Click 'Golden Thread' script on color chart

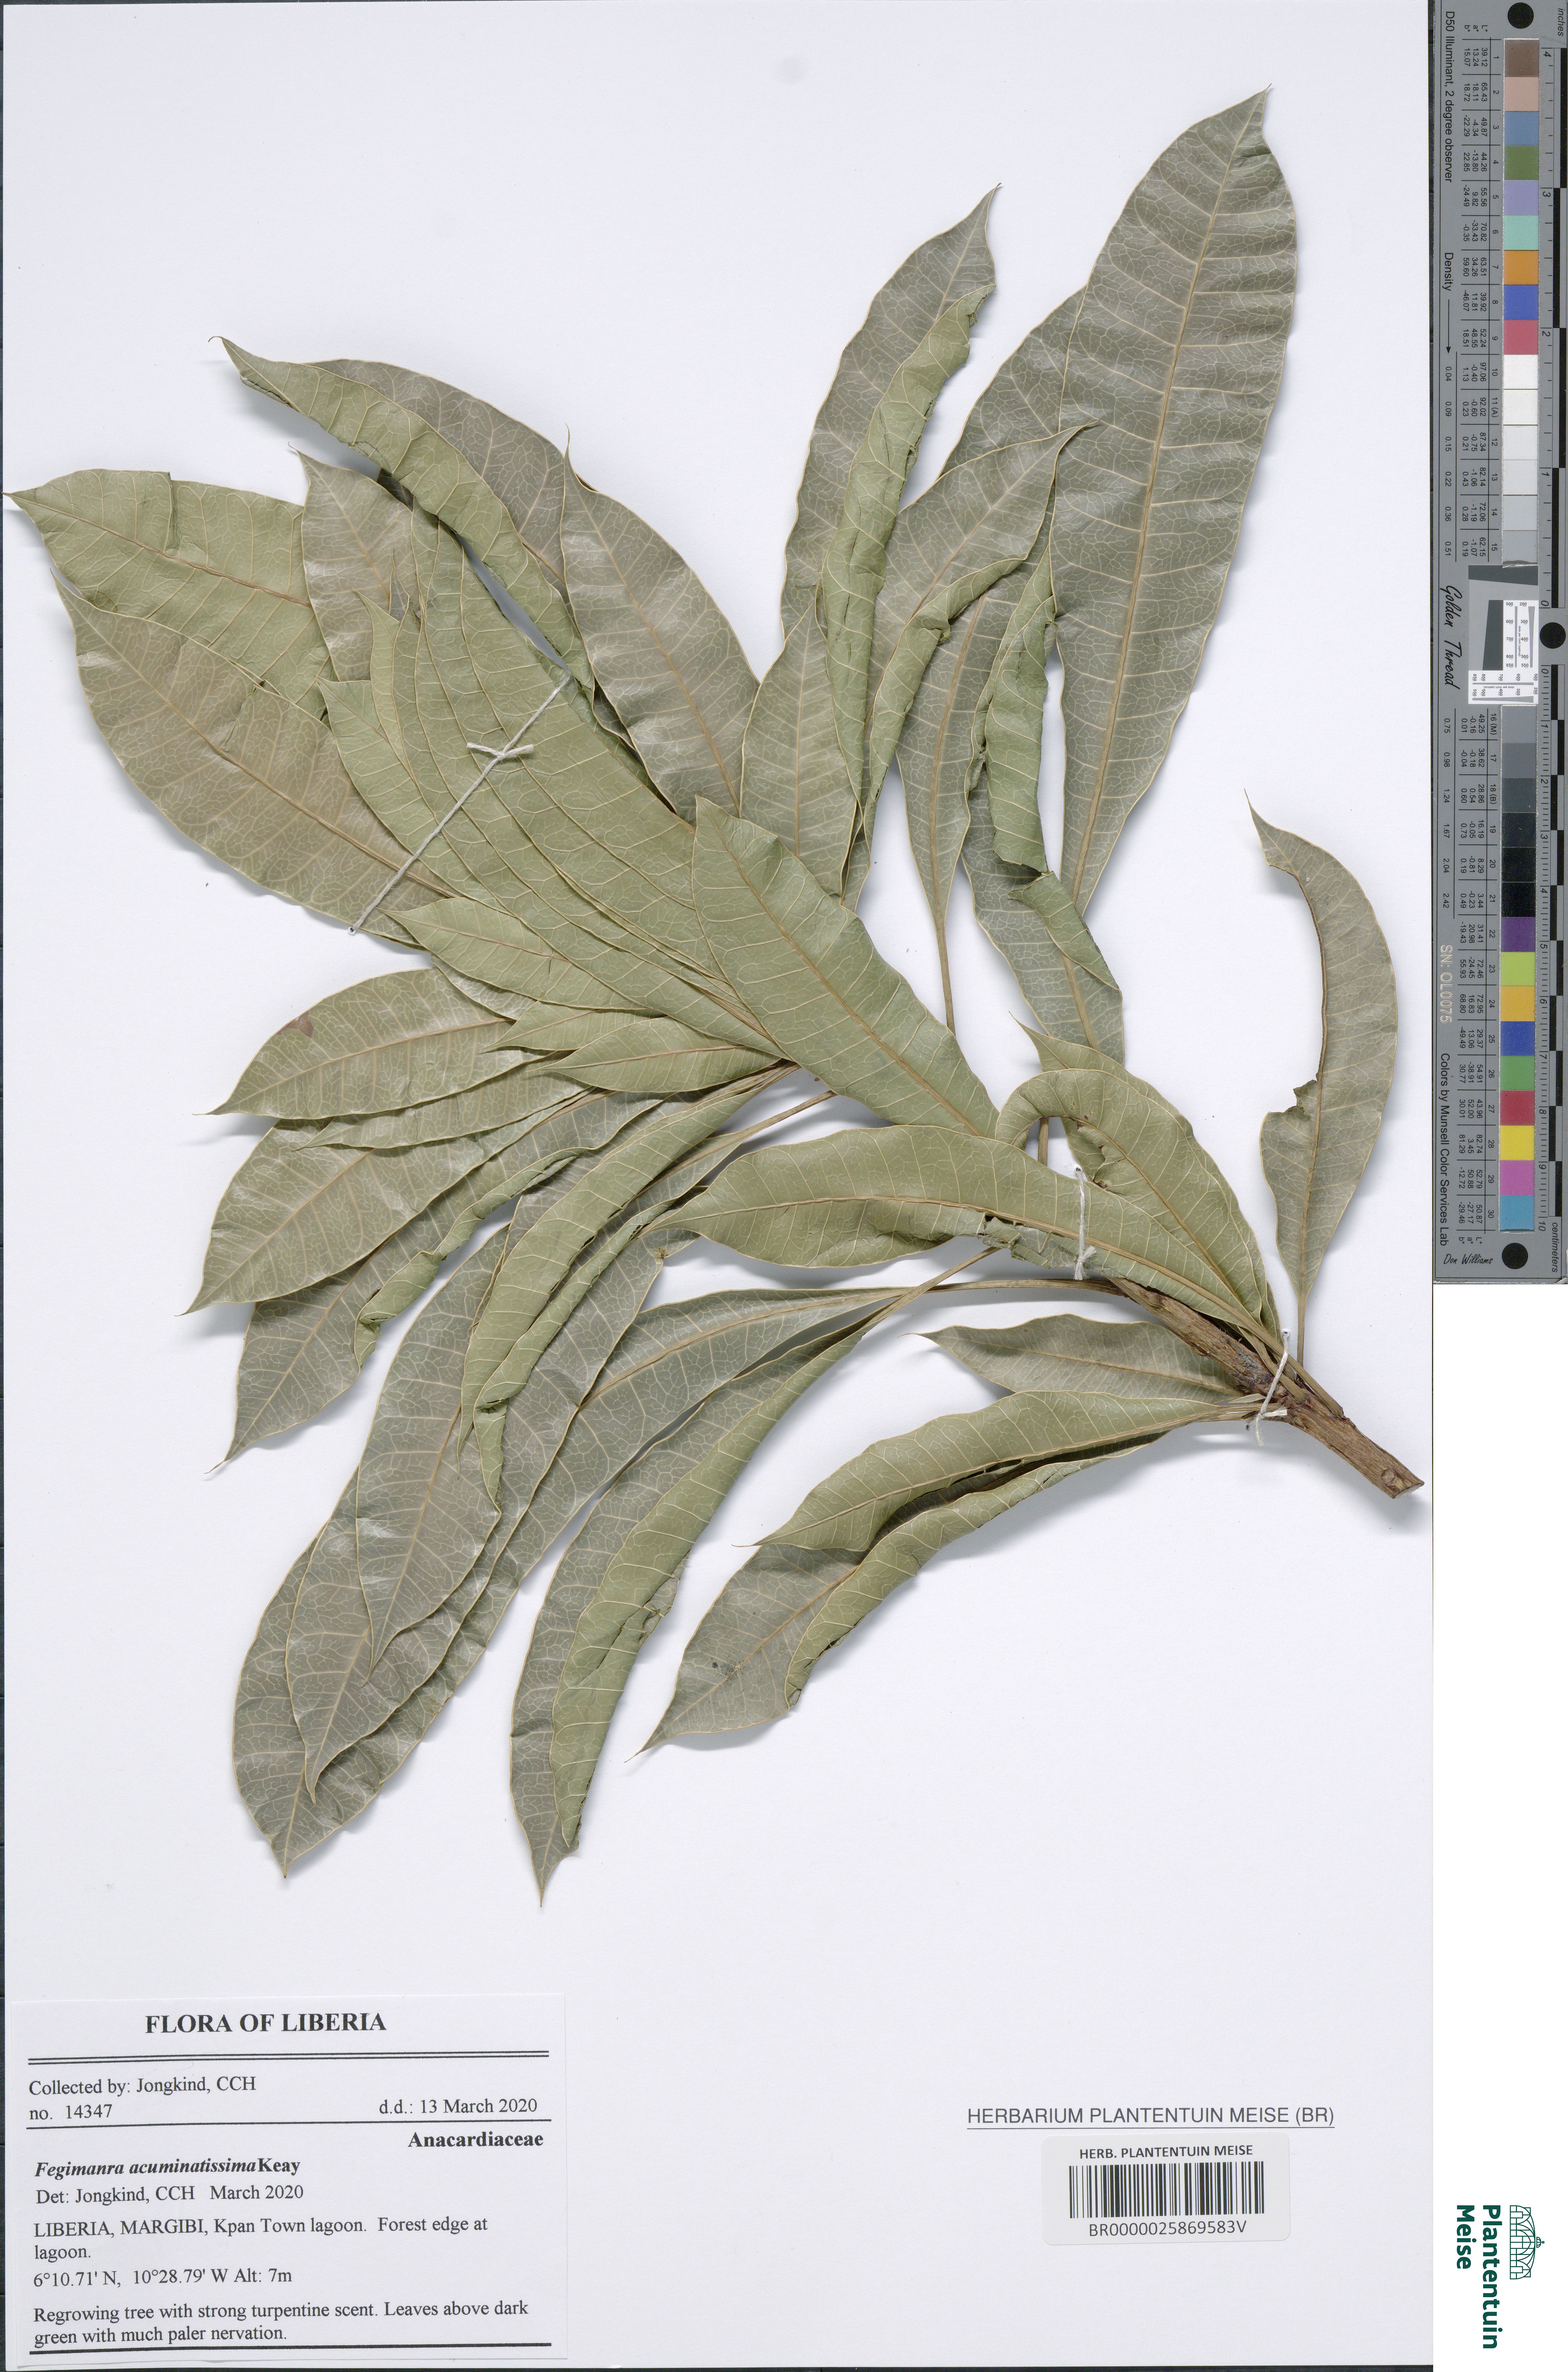coord(1451,637)
